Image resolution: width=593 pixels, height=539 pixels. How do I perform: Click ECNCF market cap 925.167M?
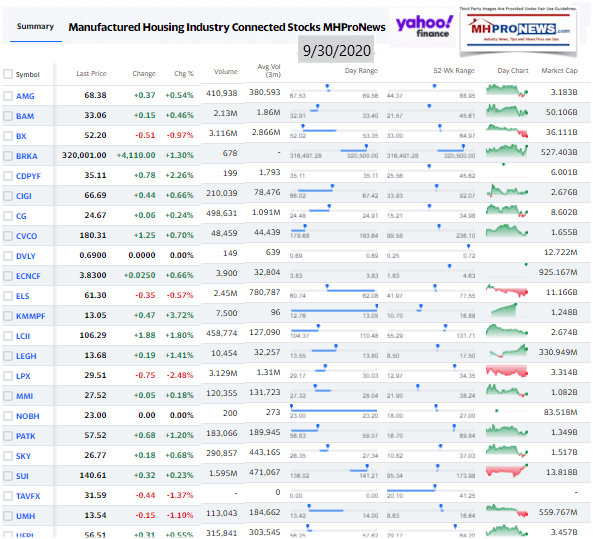tap(558, 272)
